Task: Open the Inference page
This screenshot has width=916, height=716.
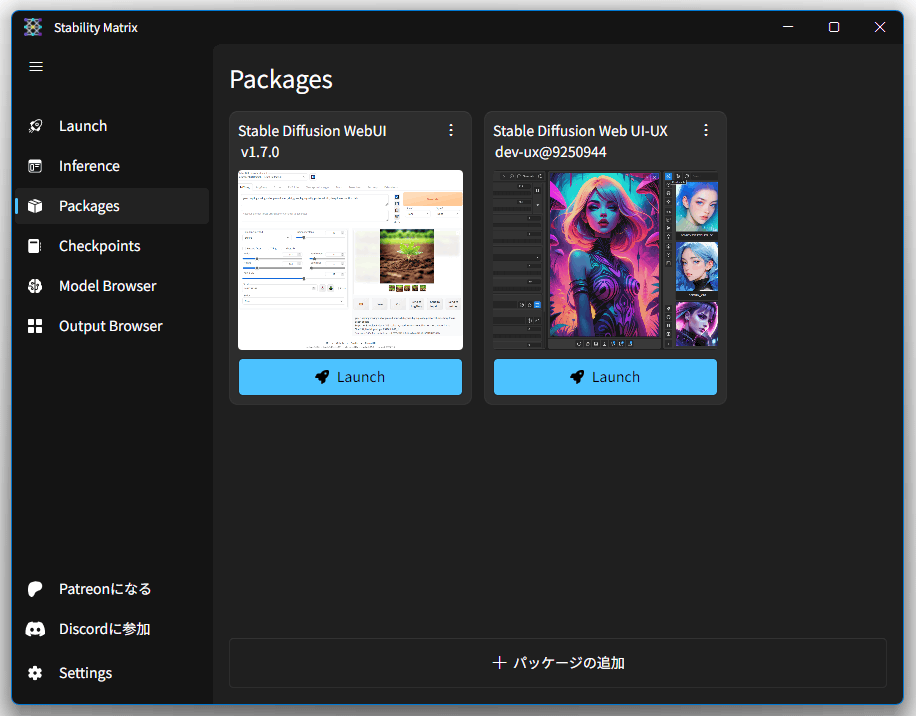Action: click(x=112, y=166)
